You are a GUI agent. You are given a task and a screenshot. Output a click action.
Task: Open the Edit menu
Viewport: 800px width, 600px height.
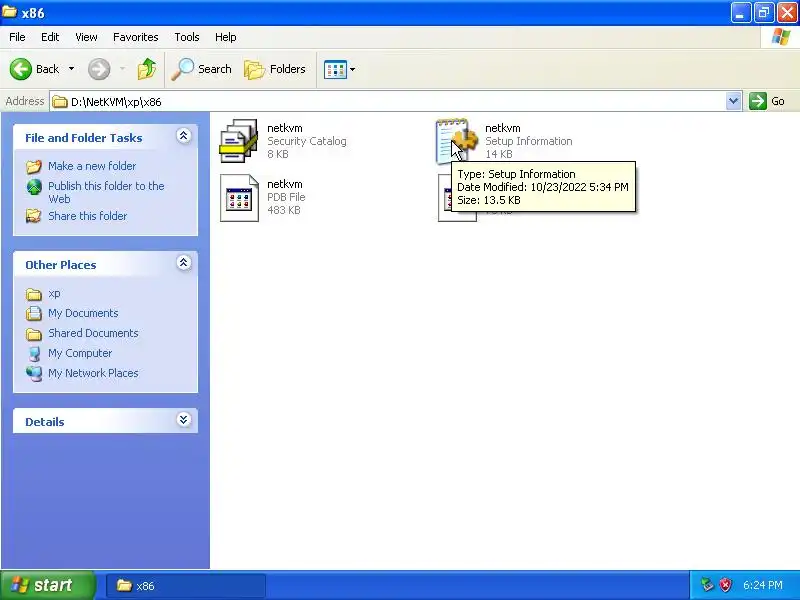point(50,37)
